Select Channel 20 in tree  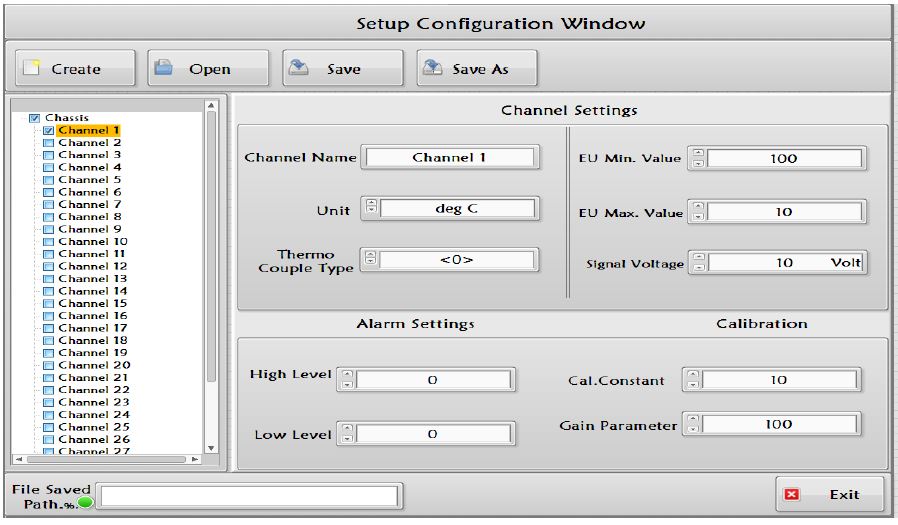[93, 365]
